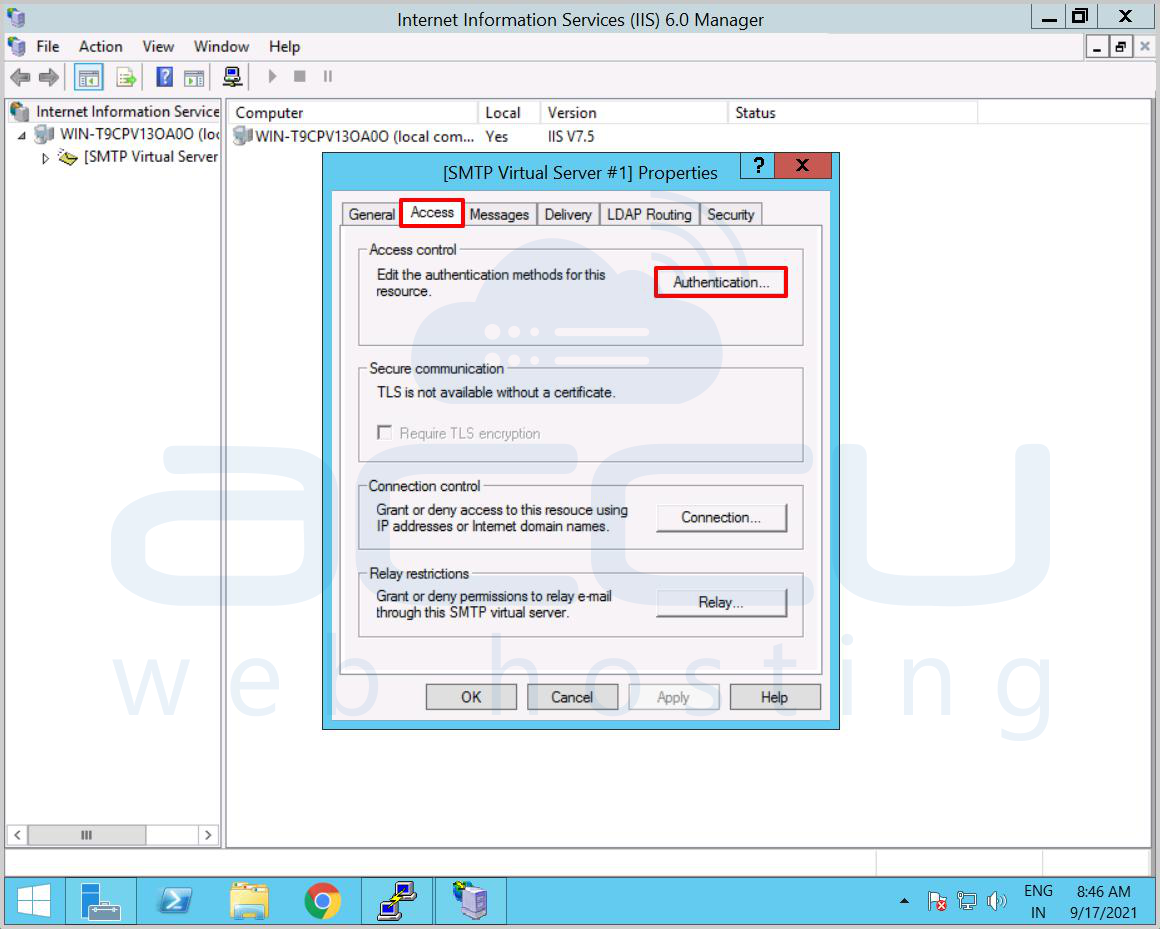Sort by the Version column header
Viewport: 1160px width, 929px height.
(634, 112)
